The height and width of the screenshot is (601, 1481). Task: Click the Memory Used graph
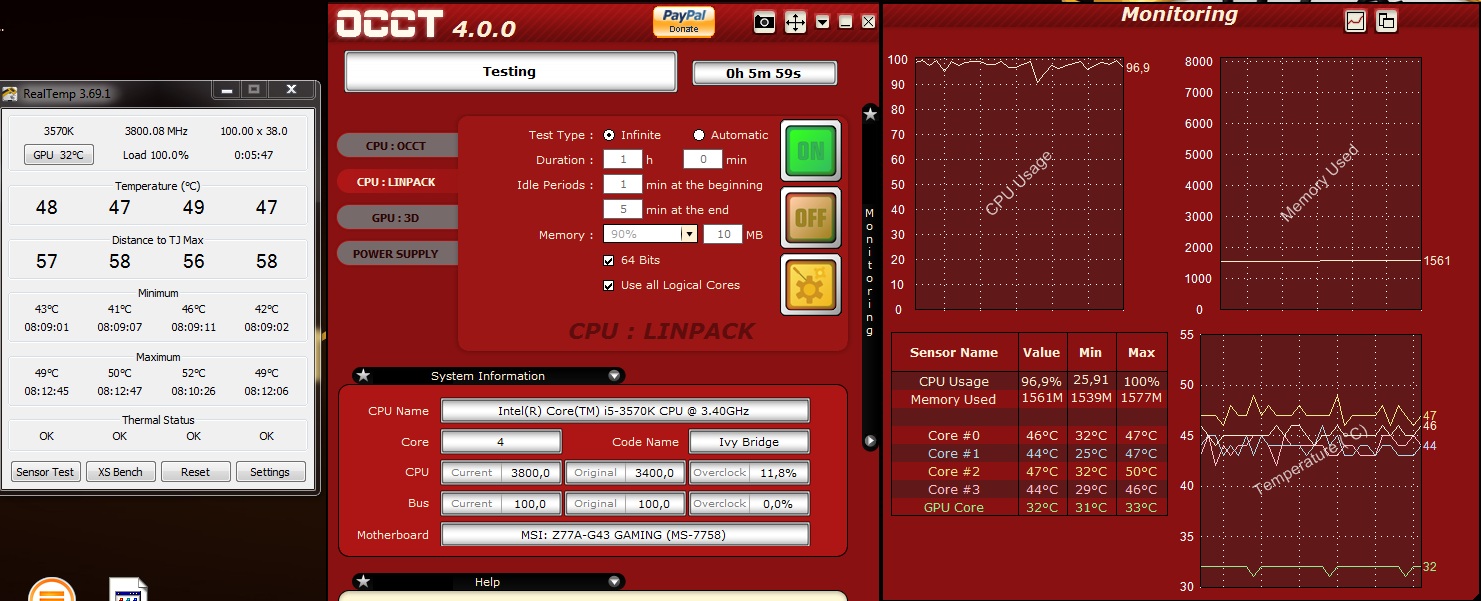coord(1320,183)
